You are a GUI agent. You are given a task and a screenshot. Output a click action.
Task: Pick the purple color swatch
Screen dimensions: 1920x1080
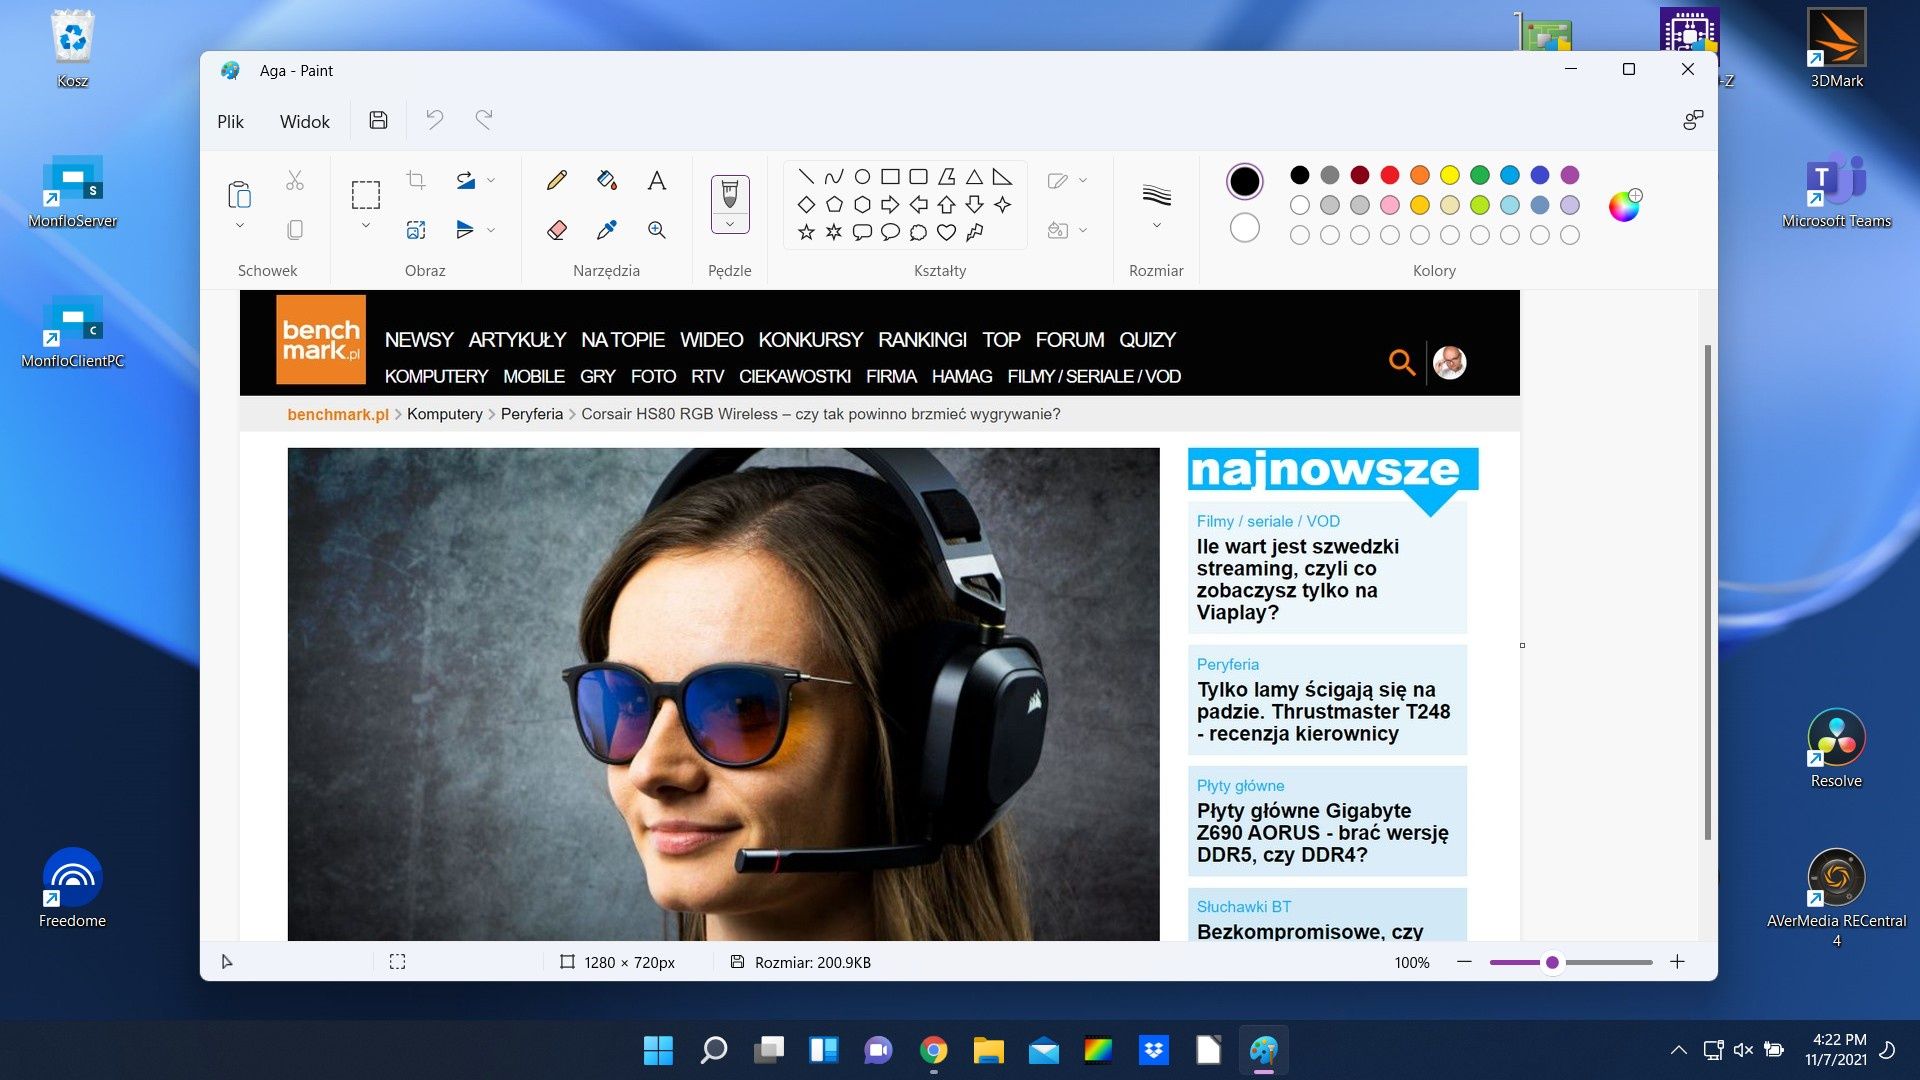click(x=1569, y=175)
